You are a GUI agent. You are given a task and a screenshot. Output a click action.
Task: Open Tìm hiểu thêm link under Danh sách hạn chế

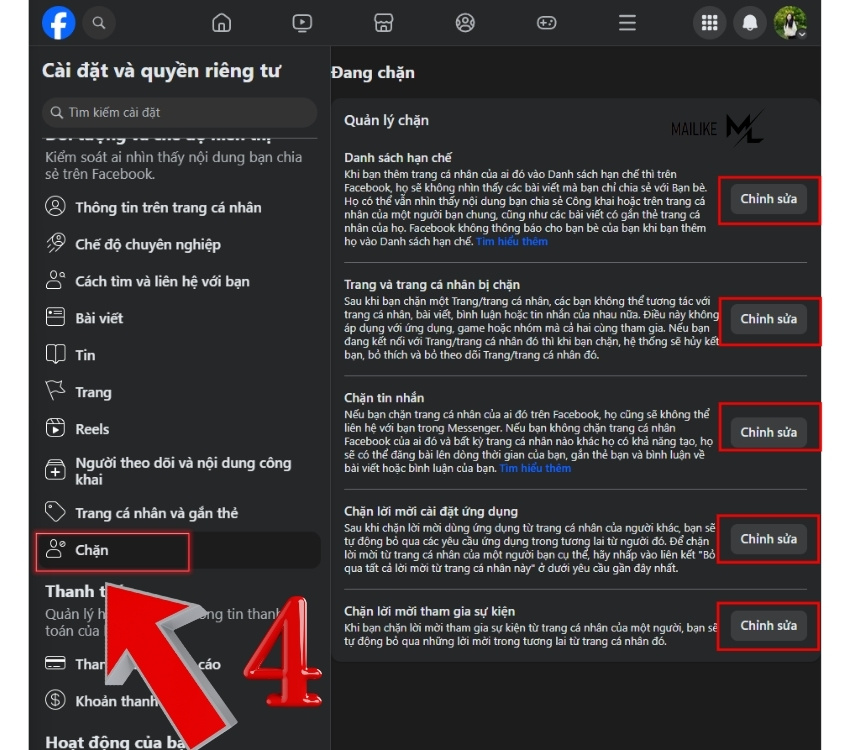[512, 241]
